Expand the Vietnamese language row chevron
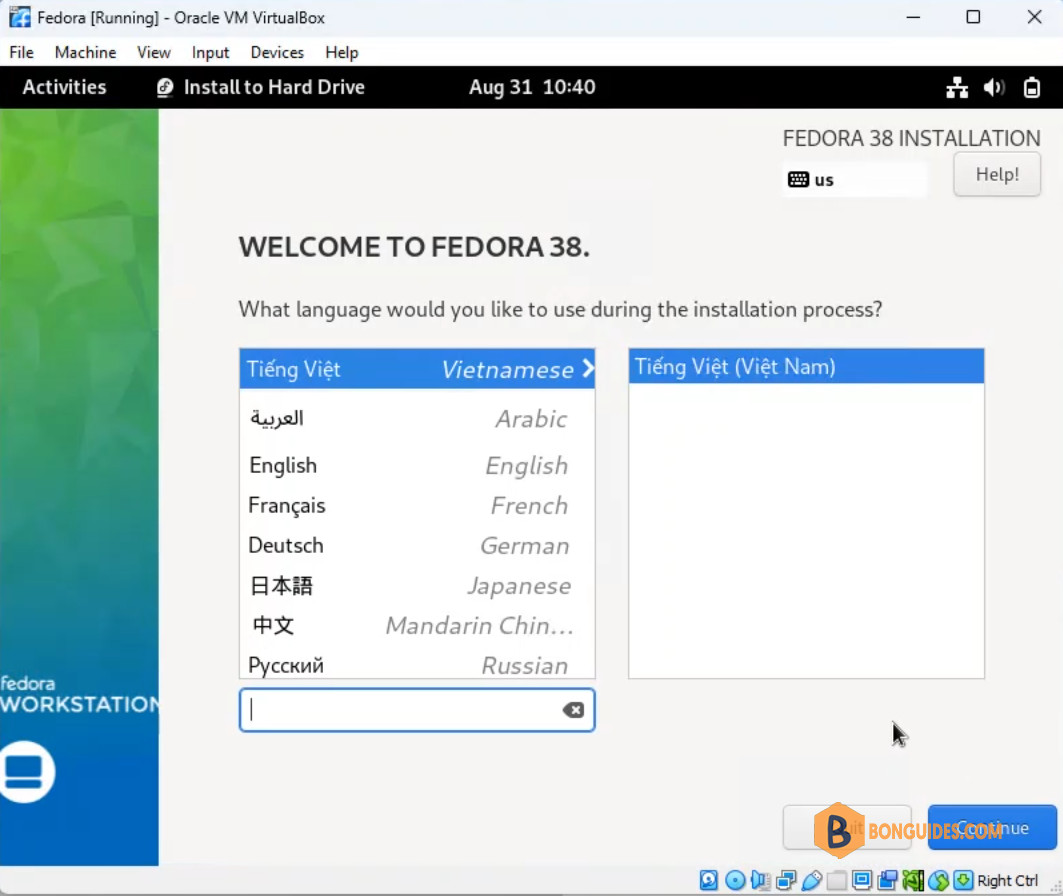 pos(588,368)
